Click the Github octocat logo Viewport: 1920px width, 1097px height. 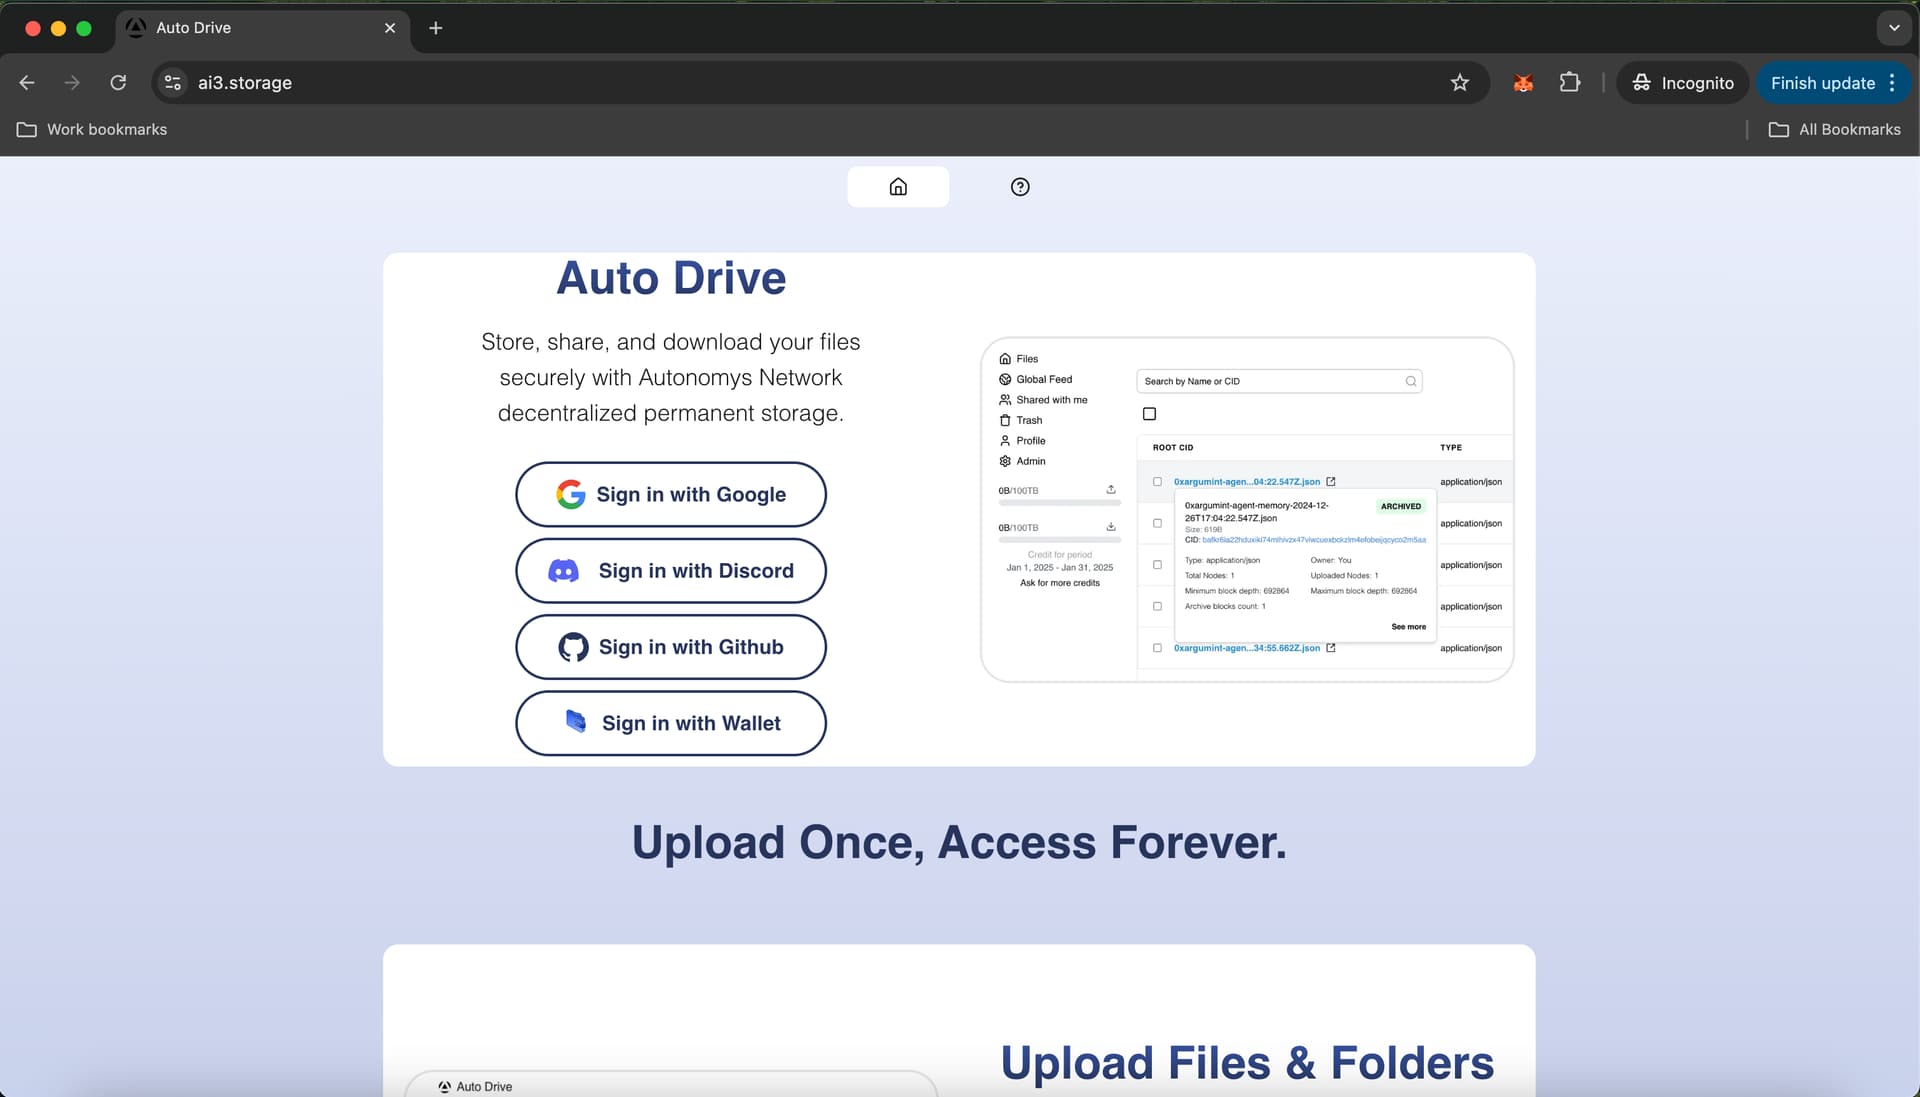[x=573, y=647]
